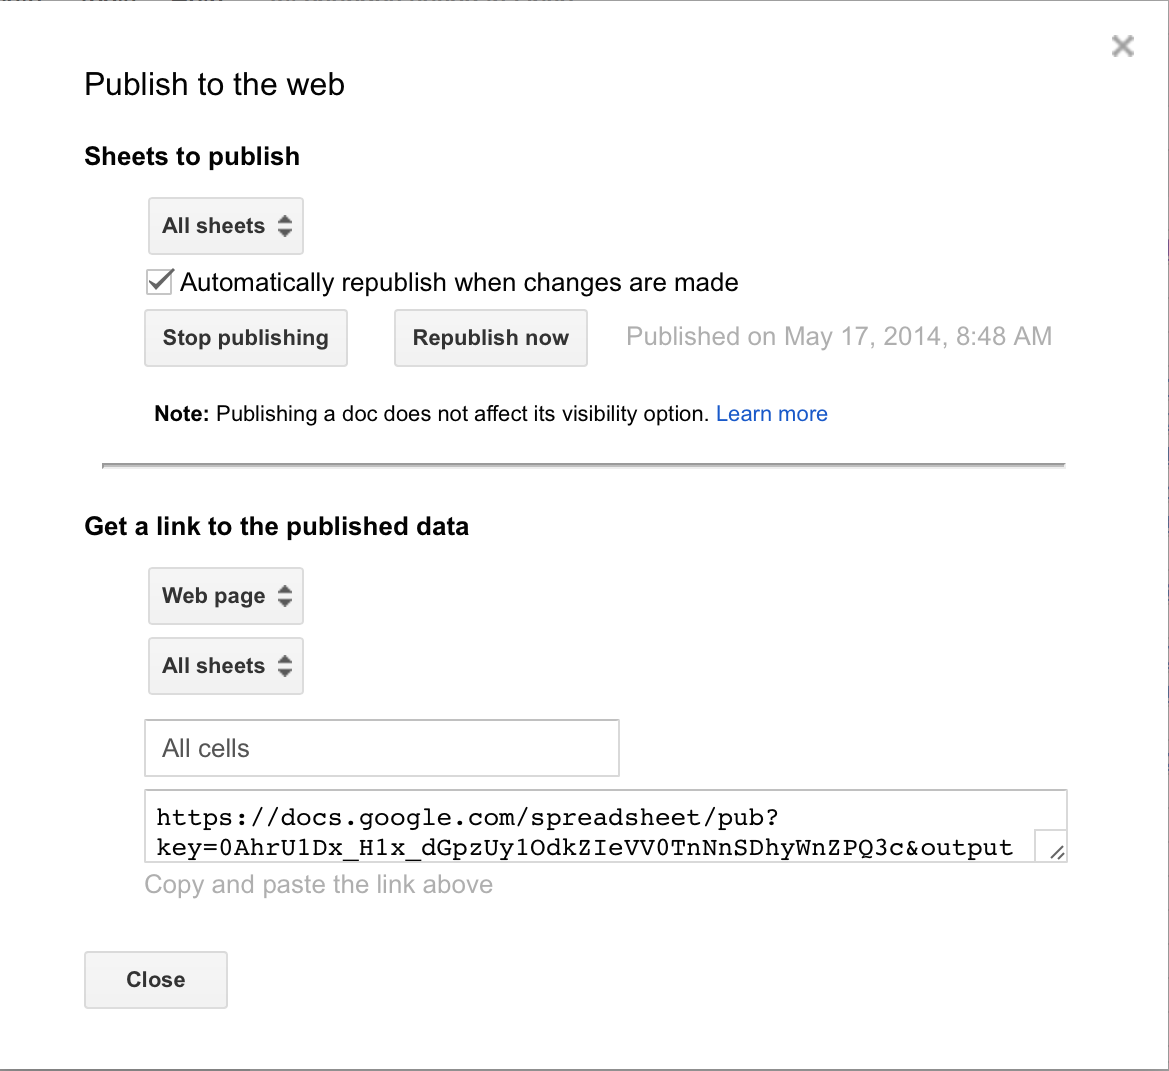1169x1071 pixels.
Task: Click the automatic republish label text
Action: [459, 283]
